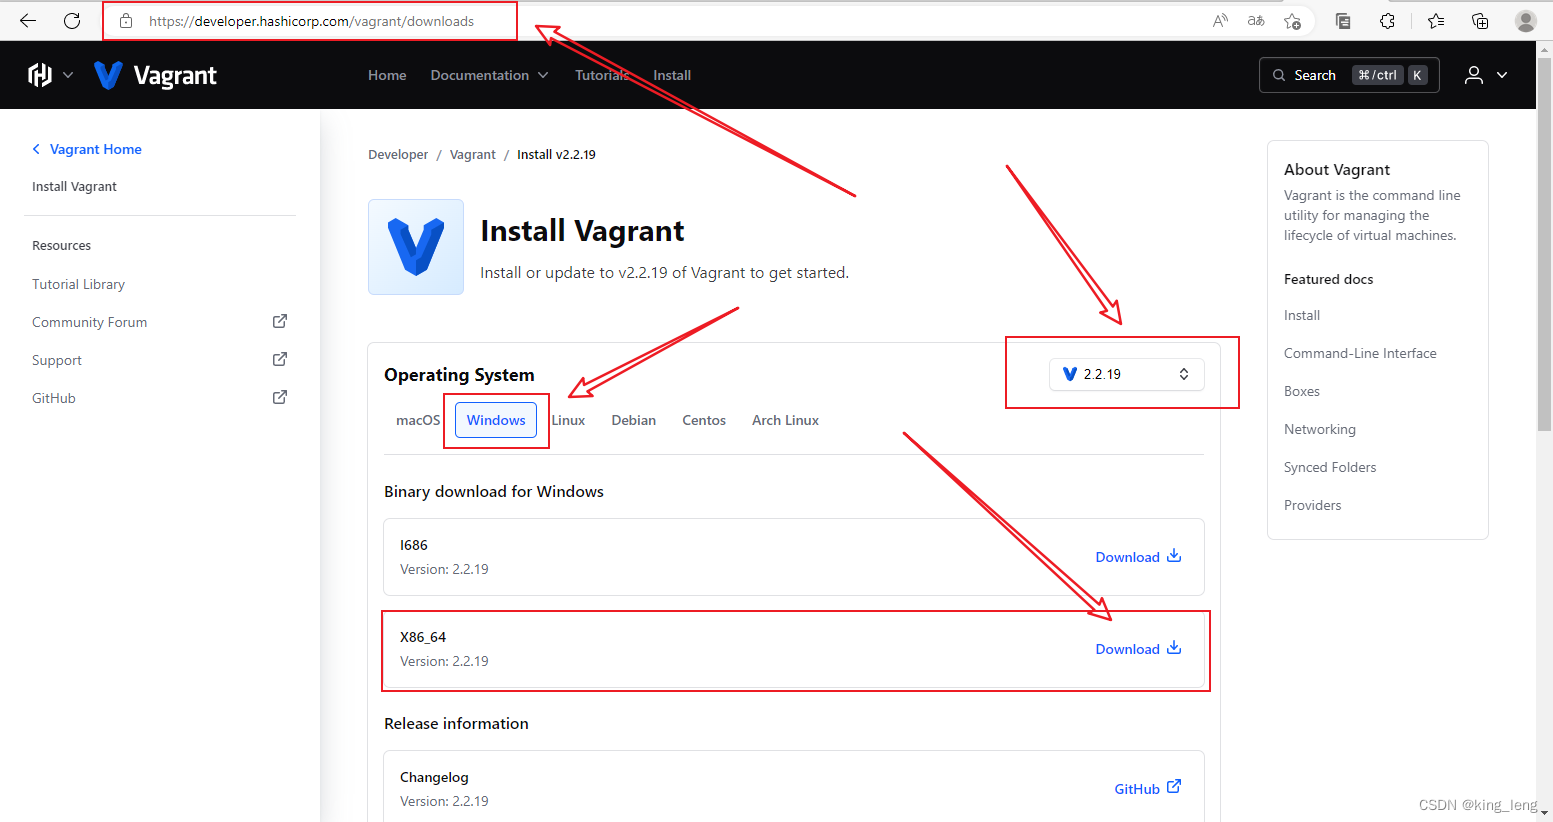Open the version 2.2.19 selector dropdown

pyautogui.click(x=1127, y=374)
